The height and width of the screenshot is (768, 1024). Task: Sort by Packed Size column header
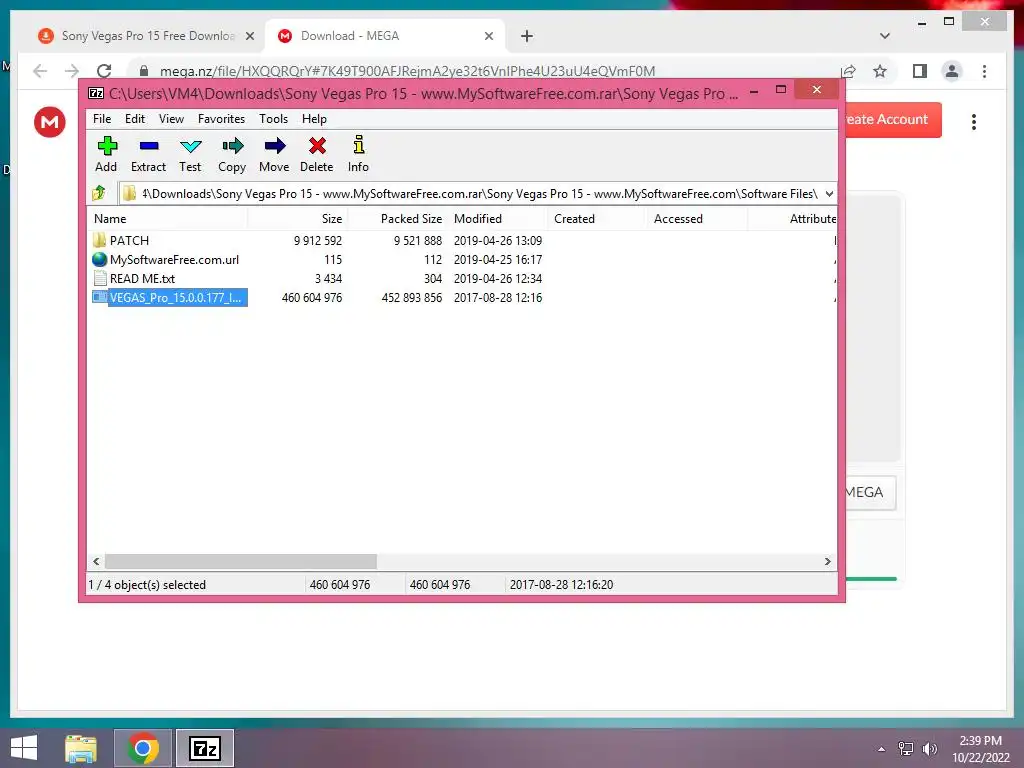click(397, 219)
